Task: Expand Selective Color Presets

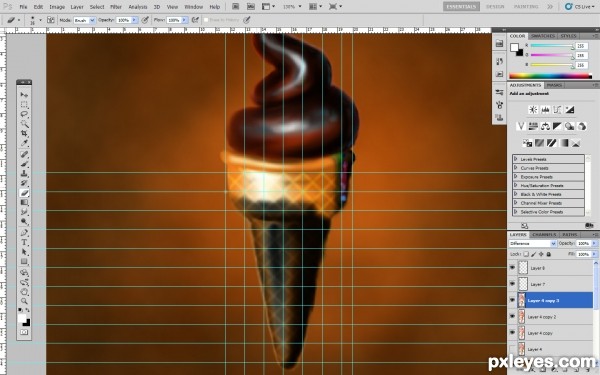Action: pyautogui.click(x=515, y=212)
